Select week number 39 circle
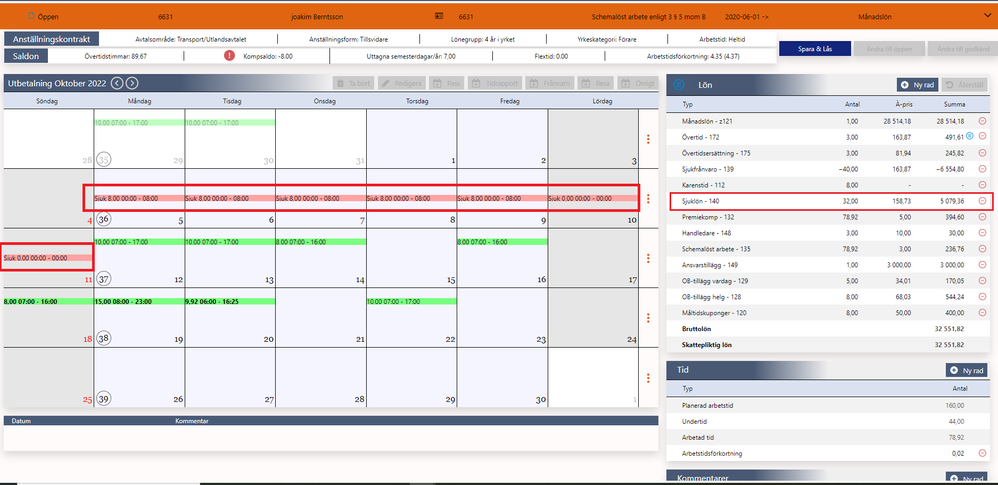998x485 pixels. (103, 398)
